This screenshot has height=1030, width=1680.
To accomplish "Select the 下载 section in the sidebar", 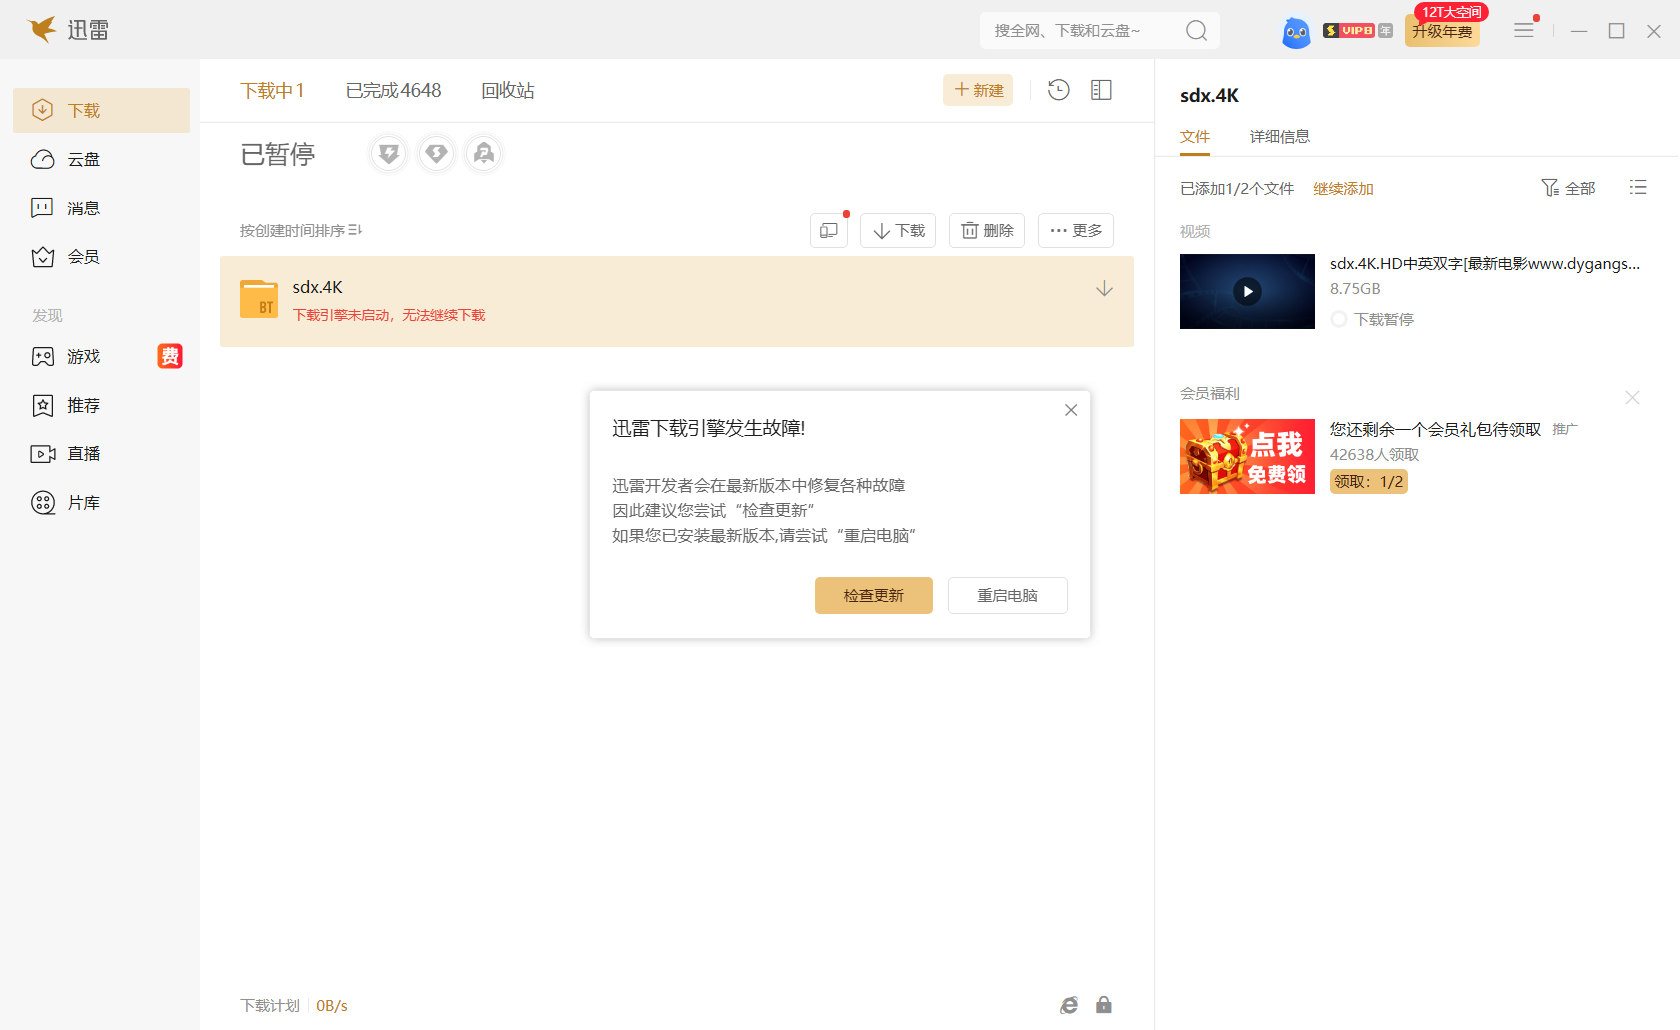I will 84,110.
